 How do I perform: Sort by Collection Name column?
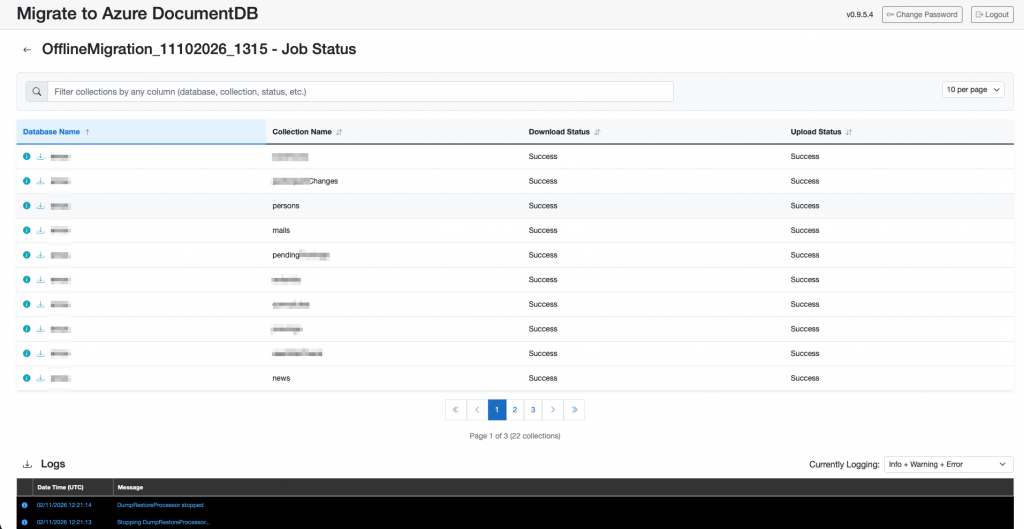pos(307,132)
